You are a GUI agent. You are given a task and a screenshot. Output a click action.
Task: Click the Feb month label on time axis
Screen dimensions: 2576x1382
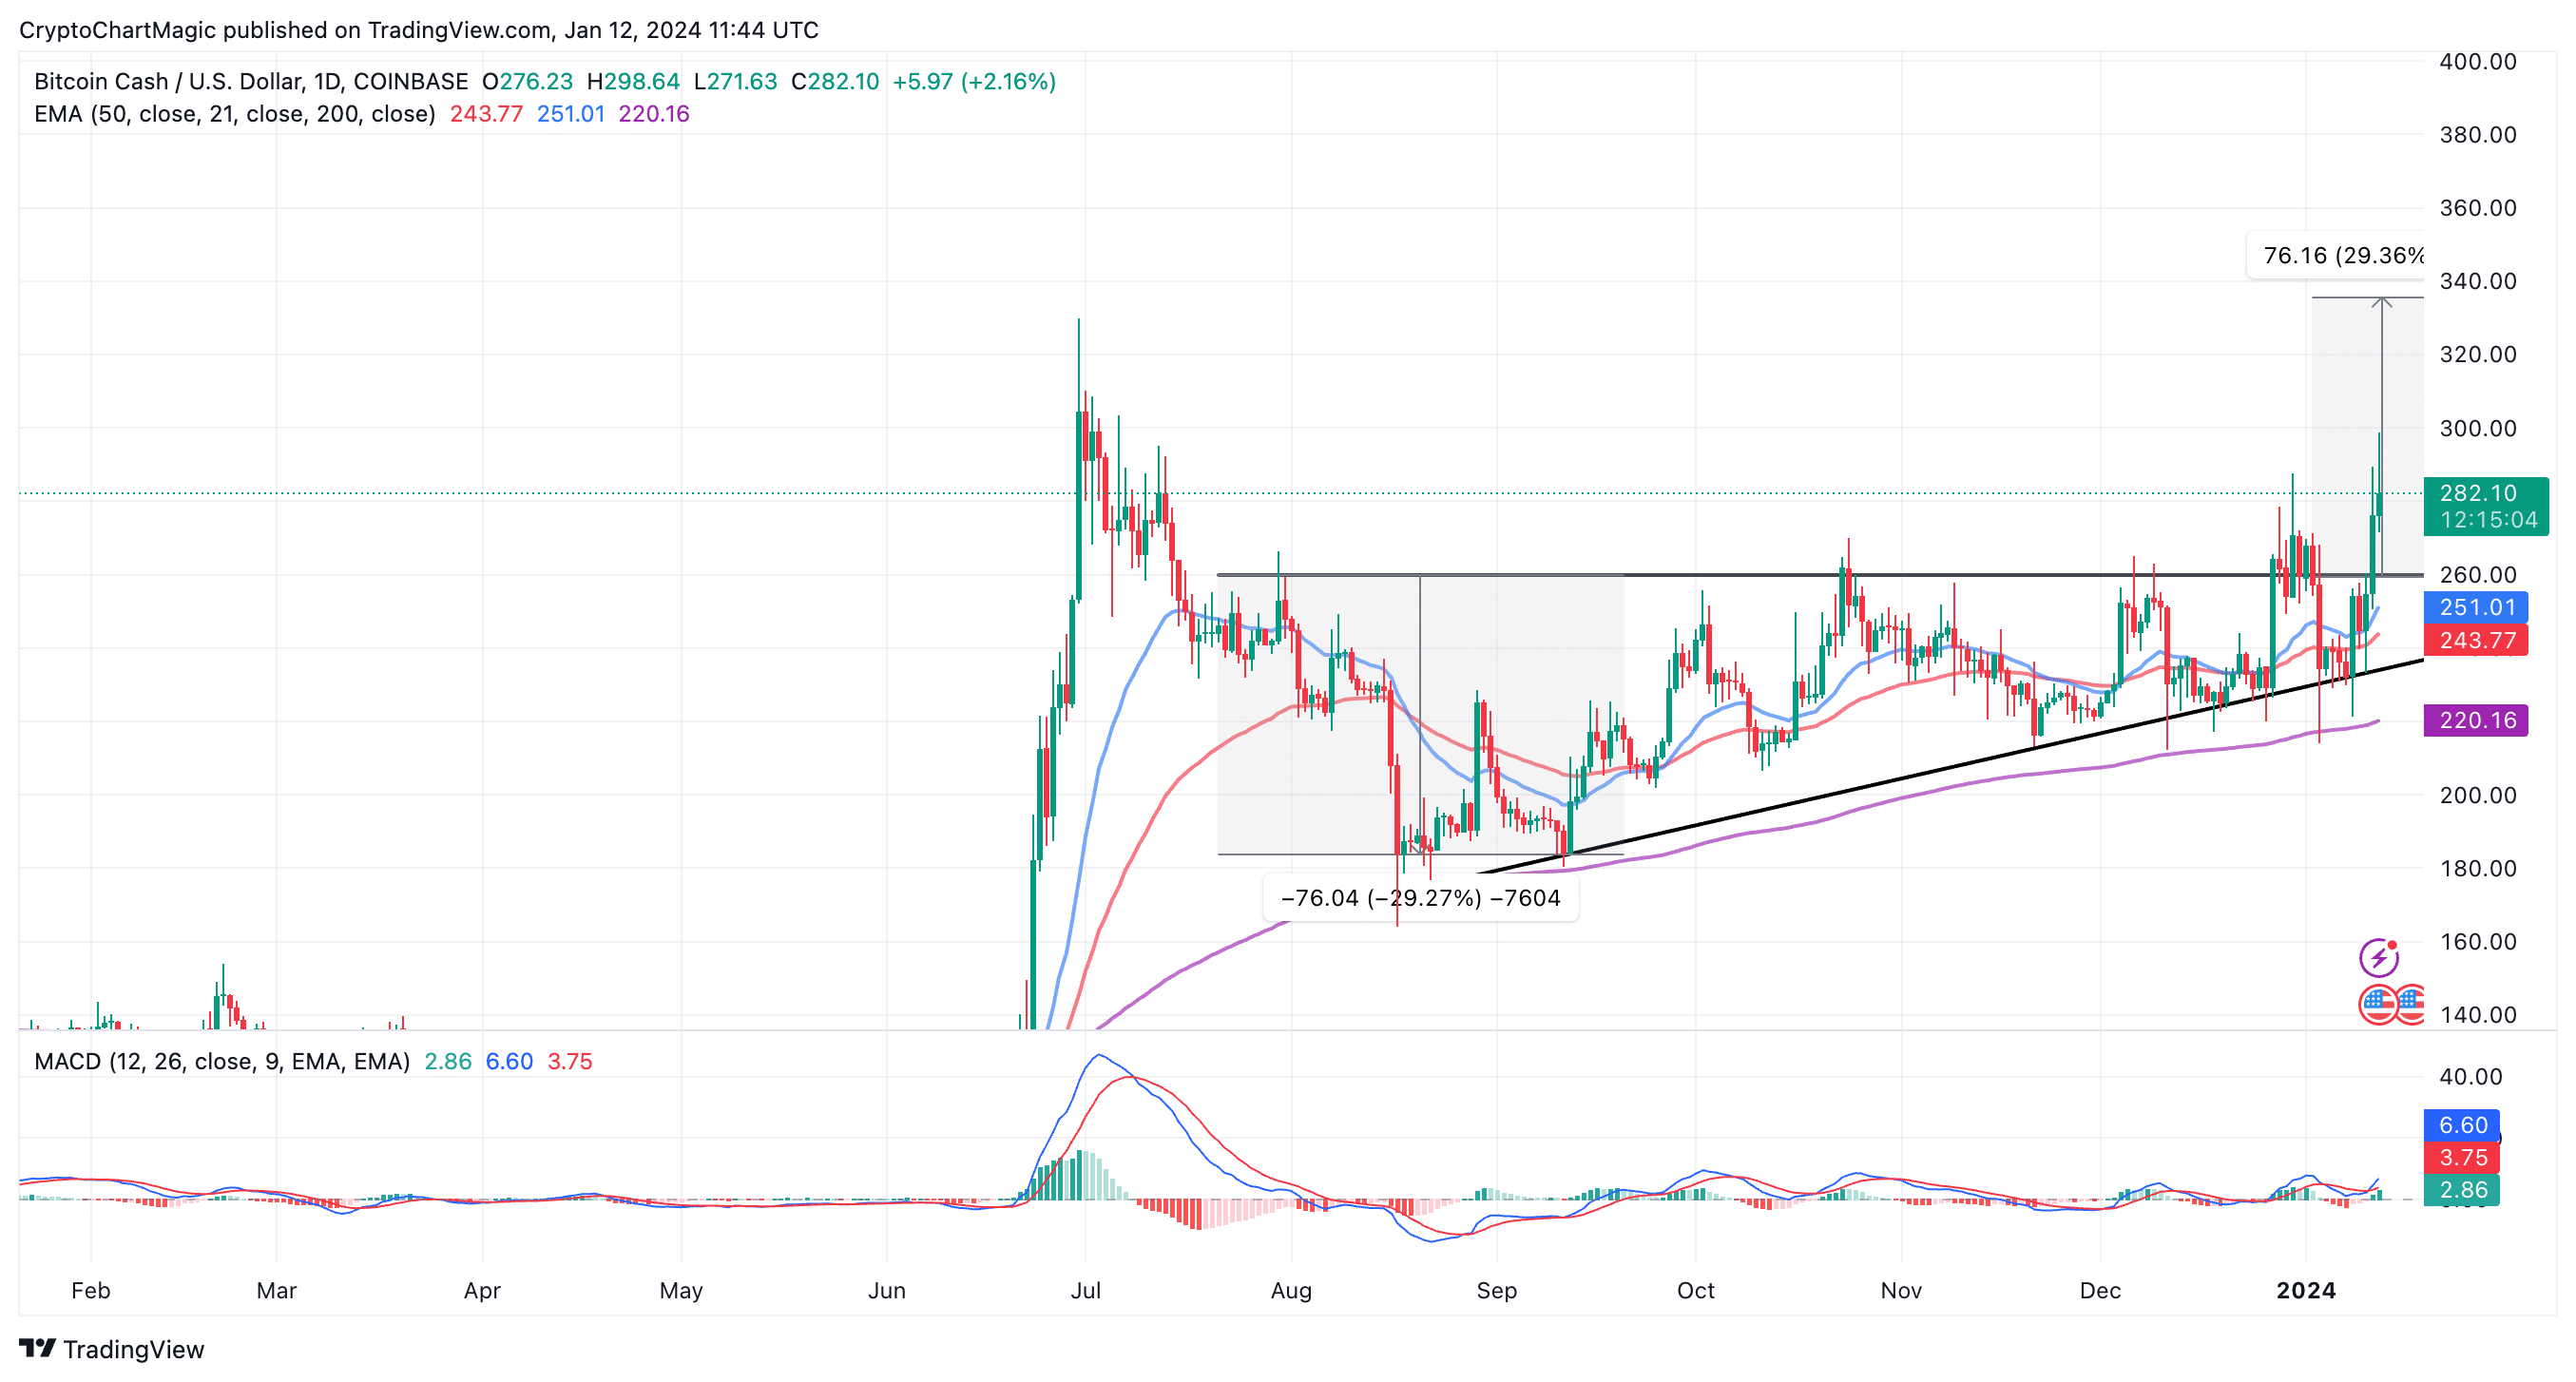(91, 1290)
